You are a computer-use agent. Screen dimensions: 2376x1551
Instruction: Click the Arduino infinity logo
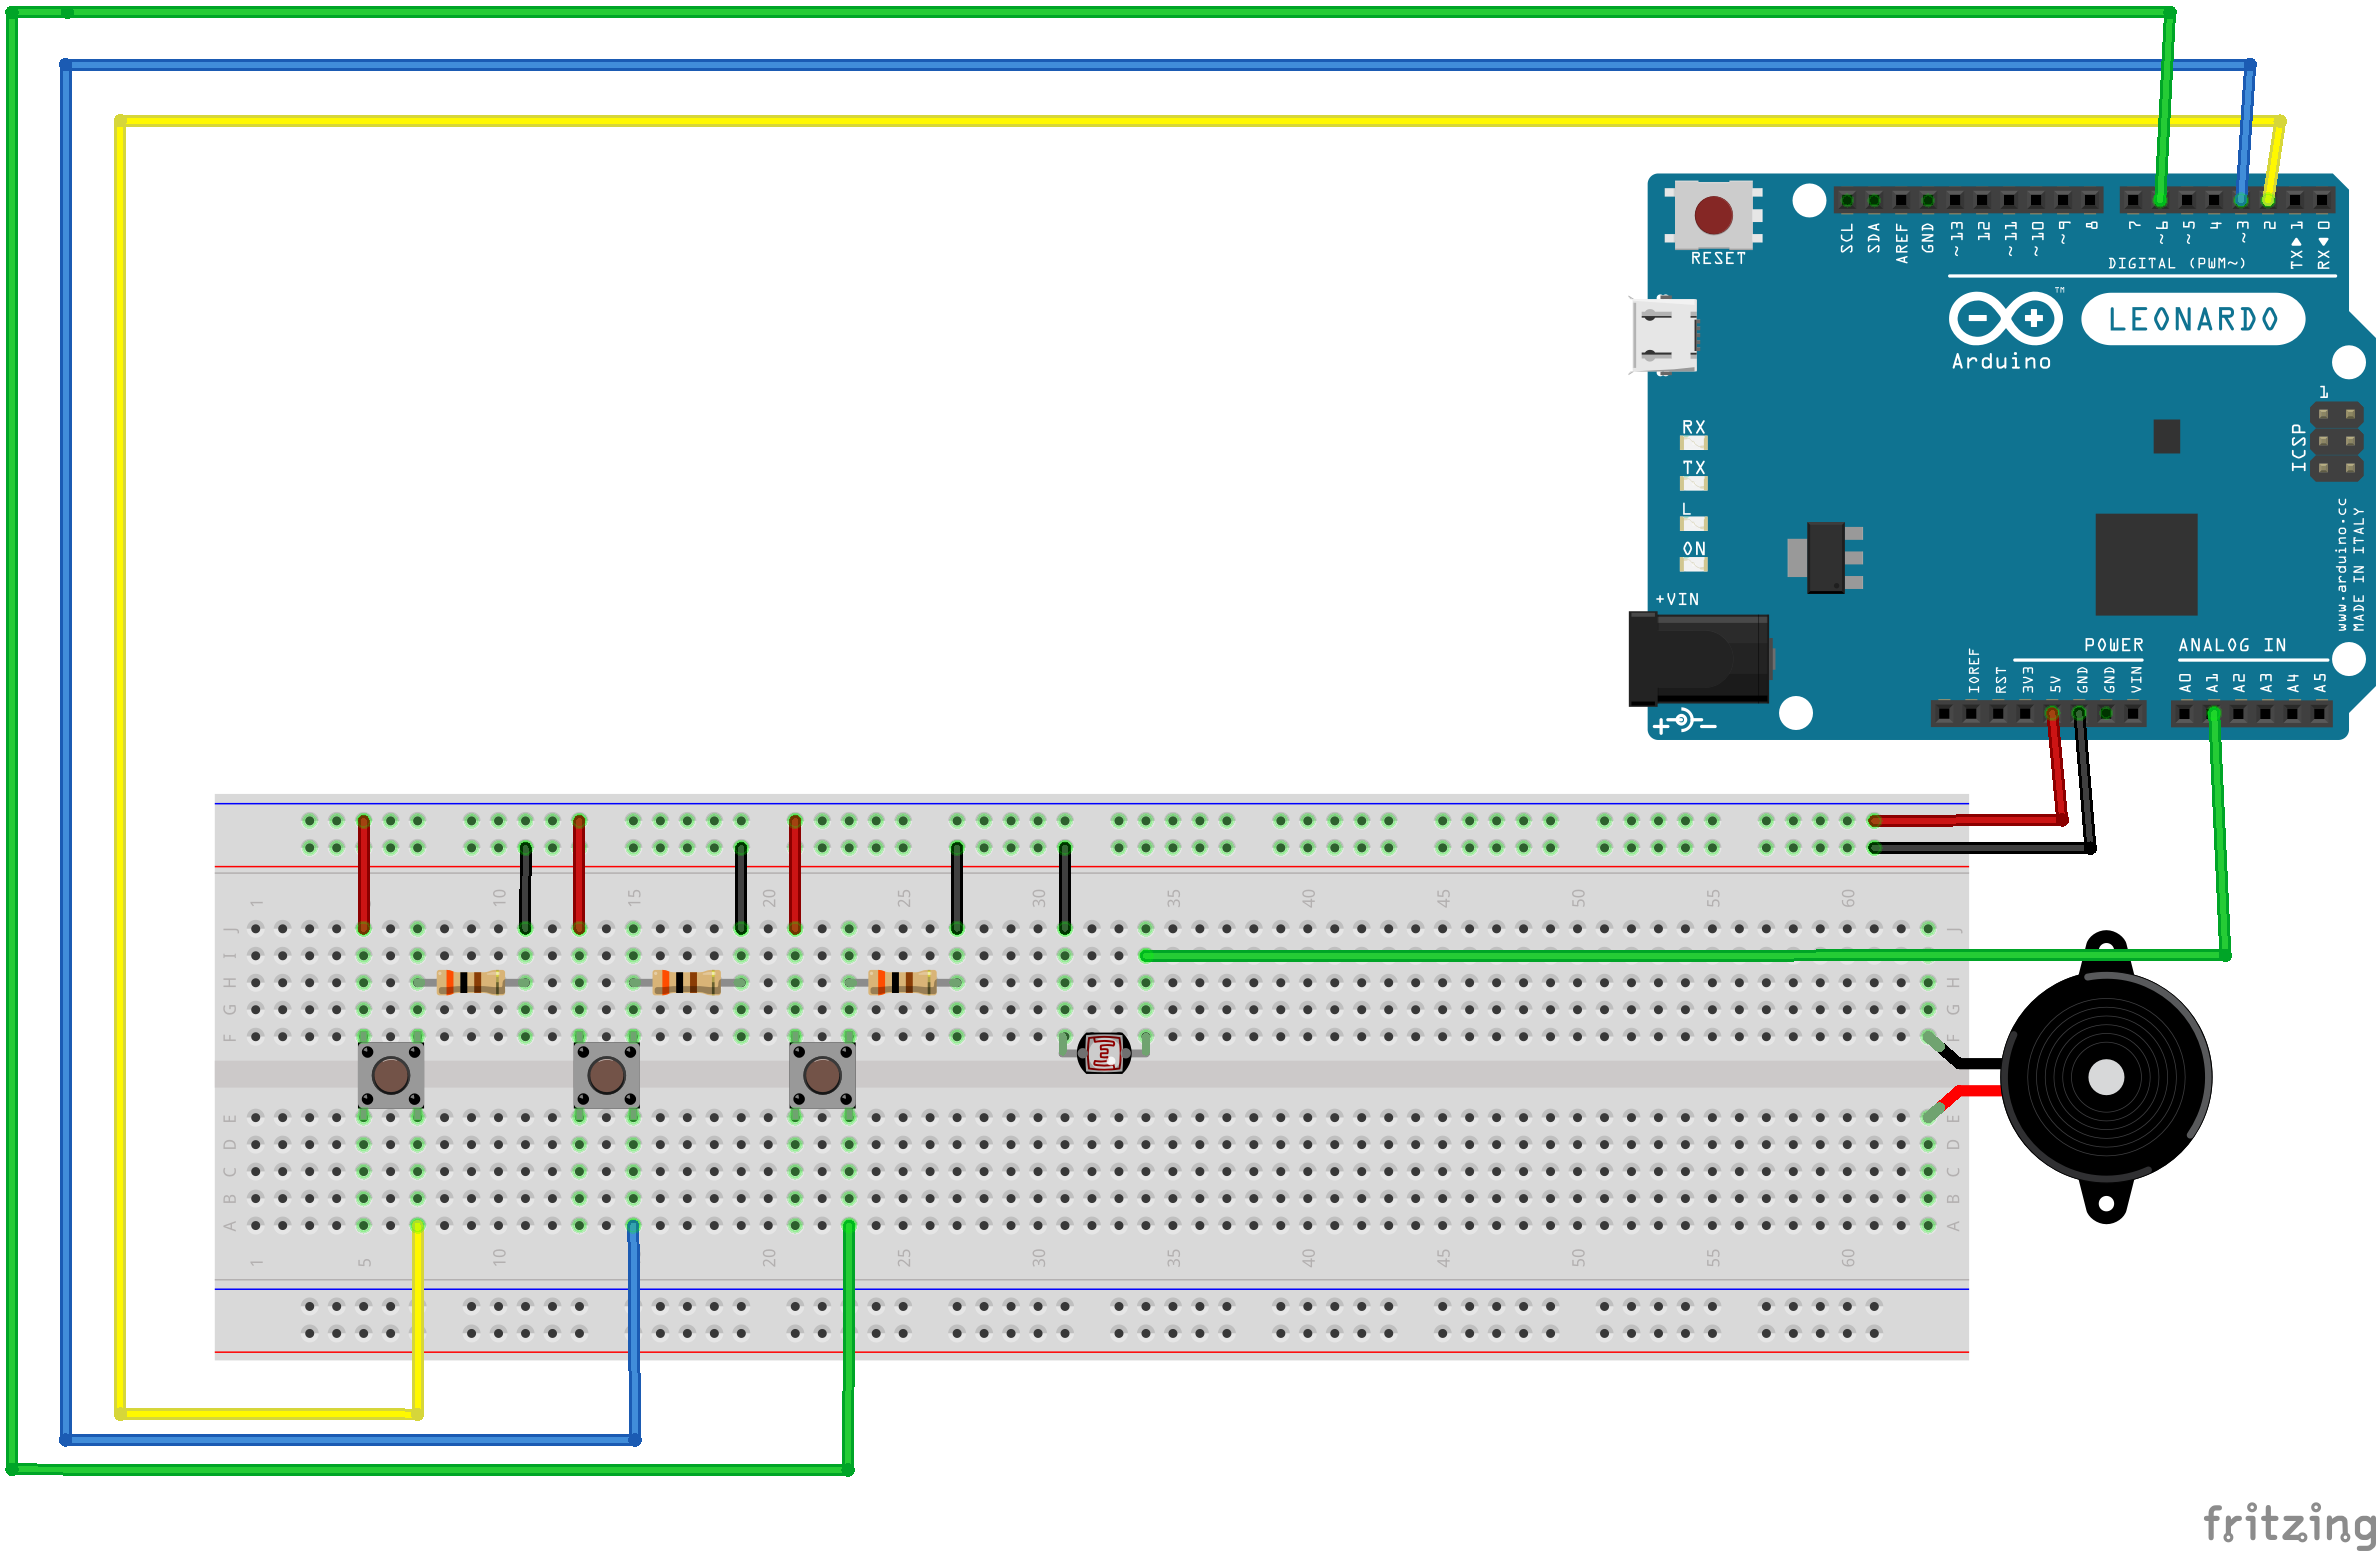2005,319
